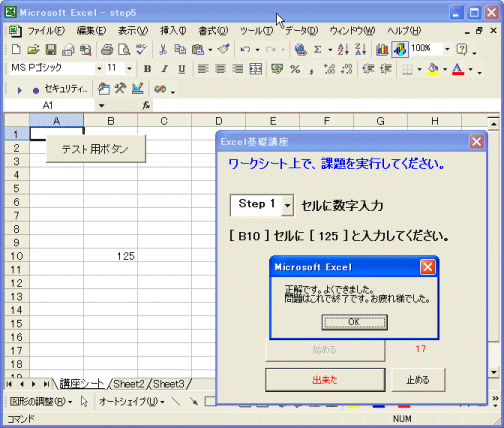Viewport: 504px width, 428px height.
Task: Open the 挿入(I) menu
Action: point(173,31)
